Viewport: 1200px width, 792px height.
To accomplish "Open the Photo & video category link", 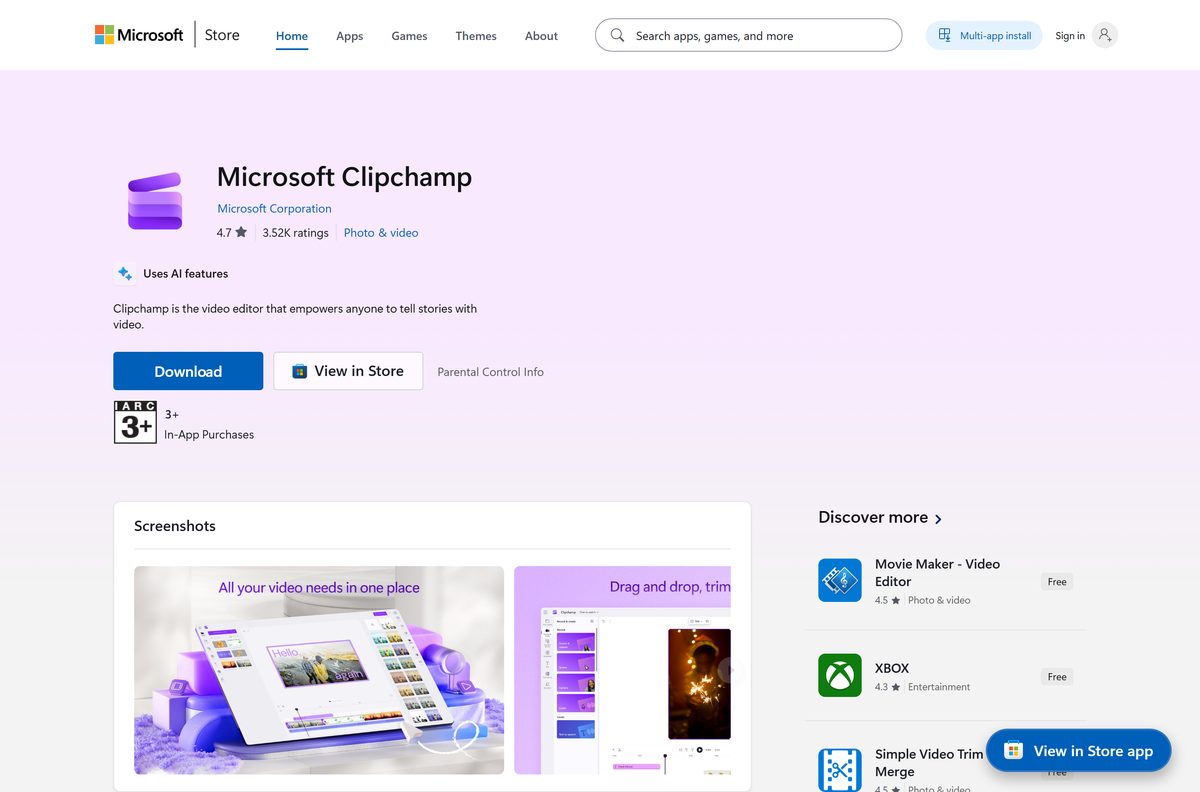I will [381, 233].
